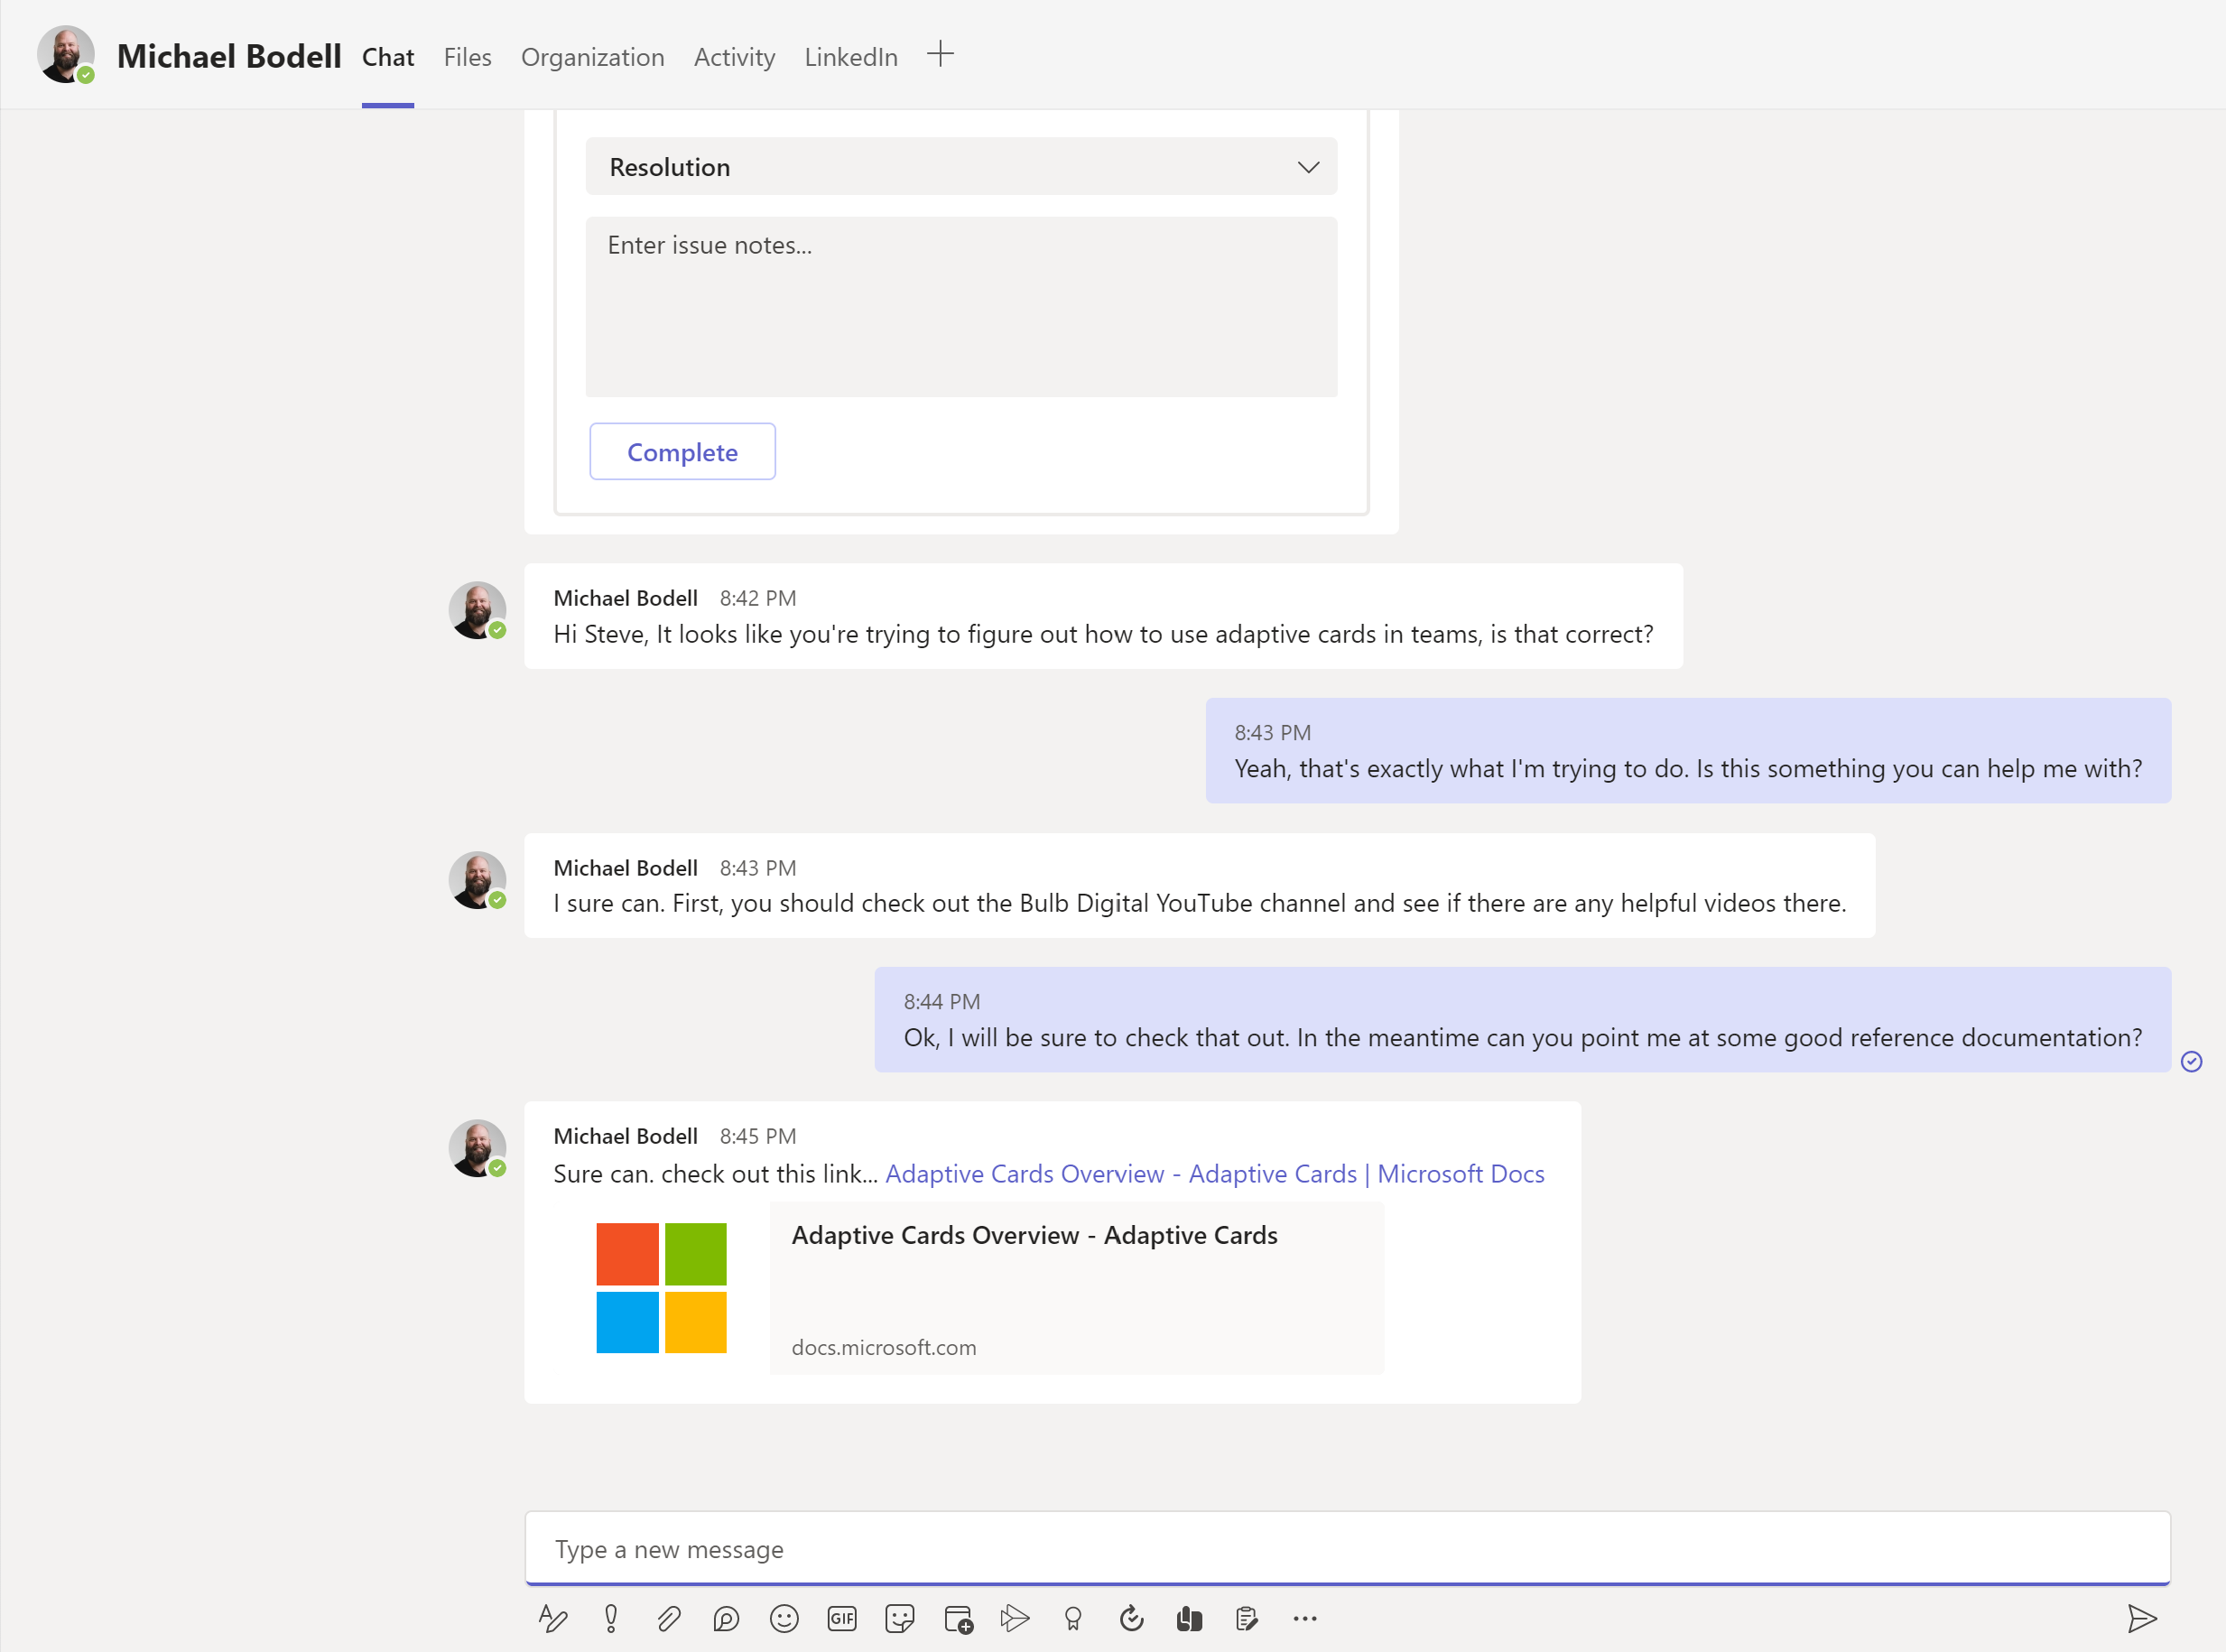
Task: Open the sticker picker
Action: 899,1618
